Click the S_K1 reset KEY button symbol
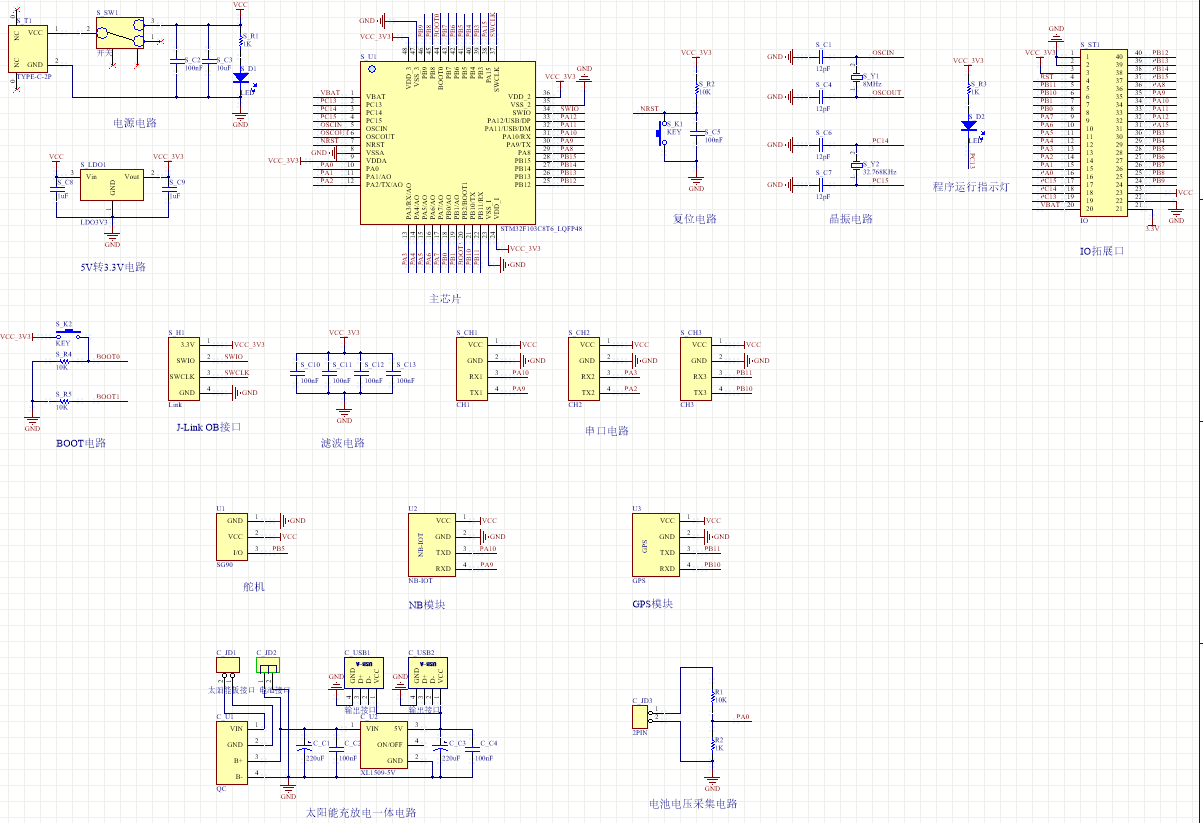Viewport: 1203px width, 823px height. coord(662,134)
